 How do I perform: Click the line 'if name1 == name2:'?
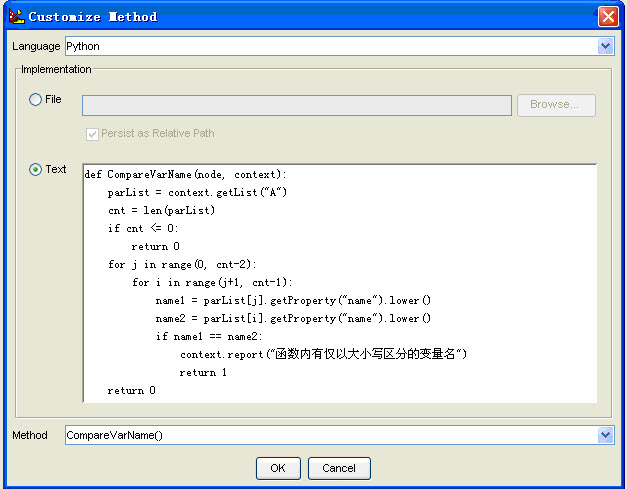pyautogui.click(x=209, y=336)
